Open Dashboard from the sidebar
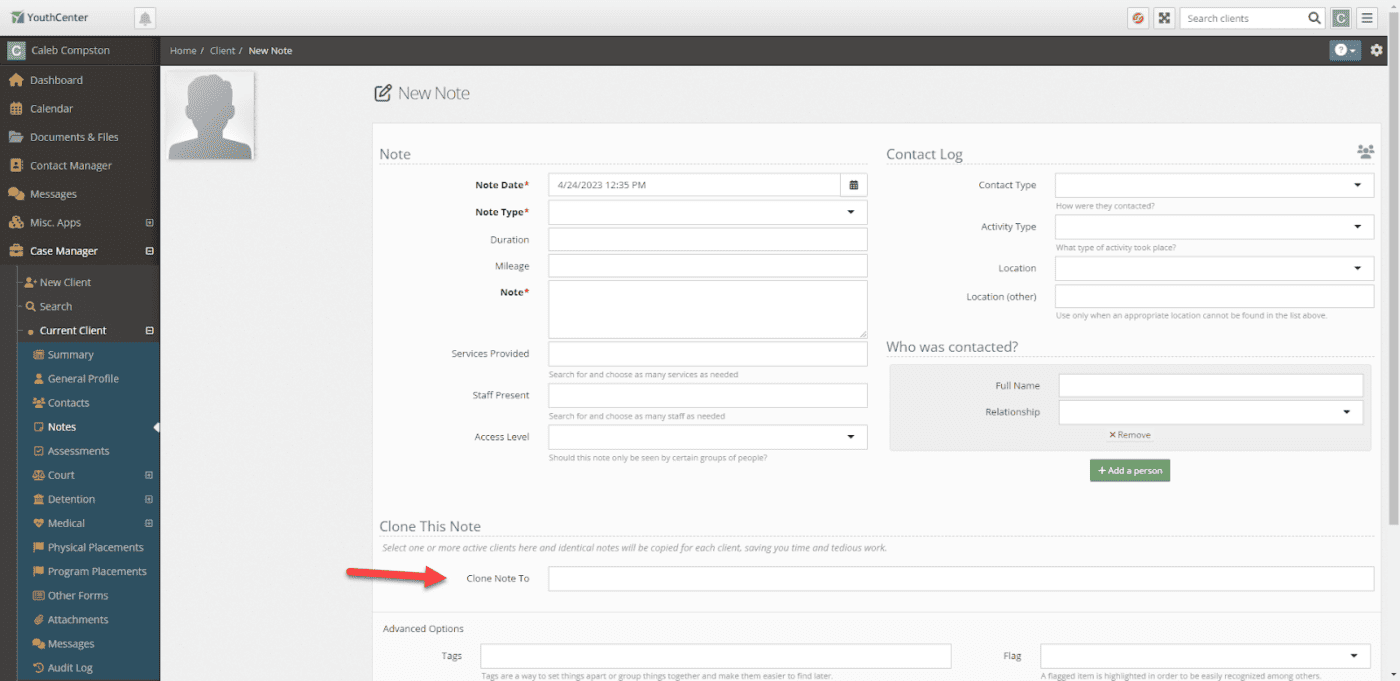Viewport: 1400px width, 681px height. 56,80
